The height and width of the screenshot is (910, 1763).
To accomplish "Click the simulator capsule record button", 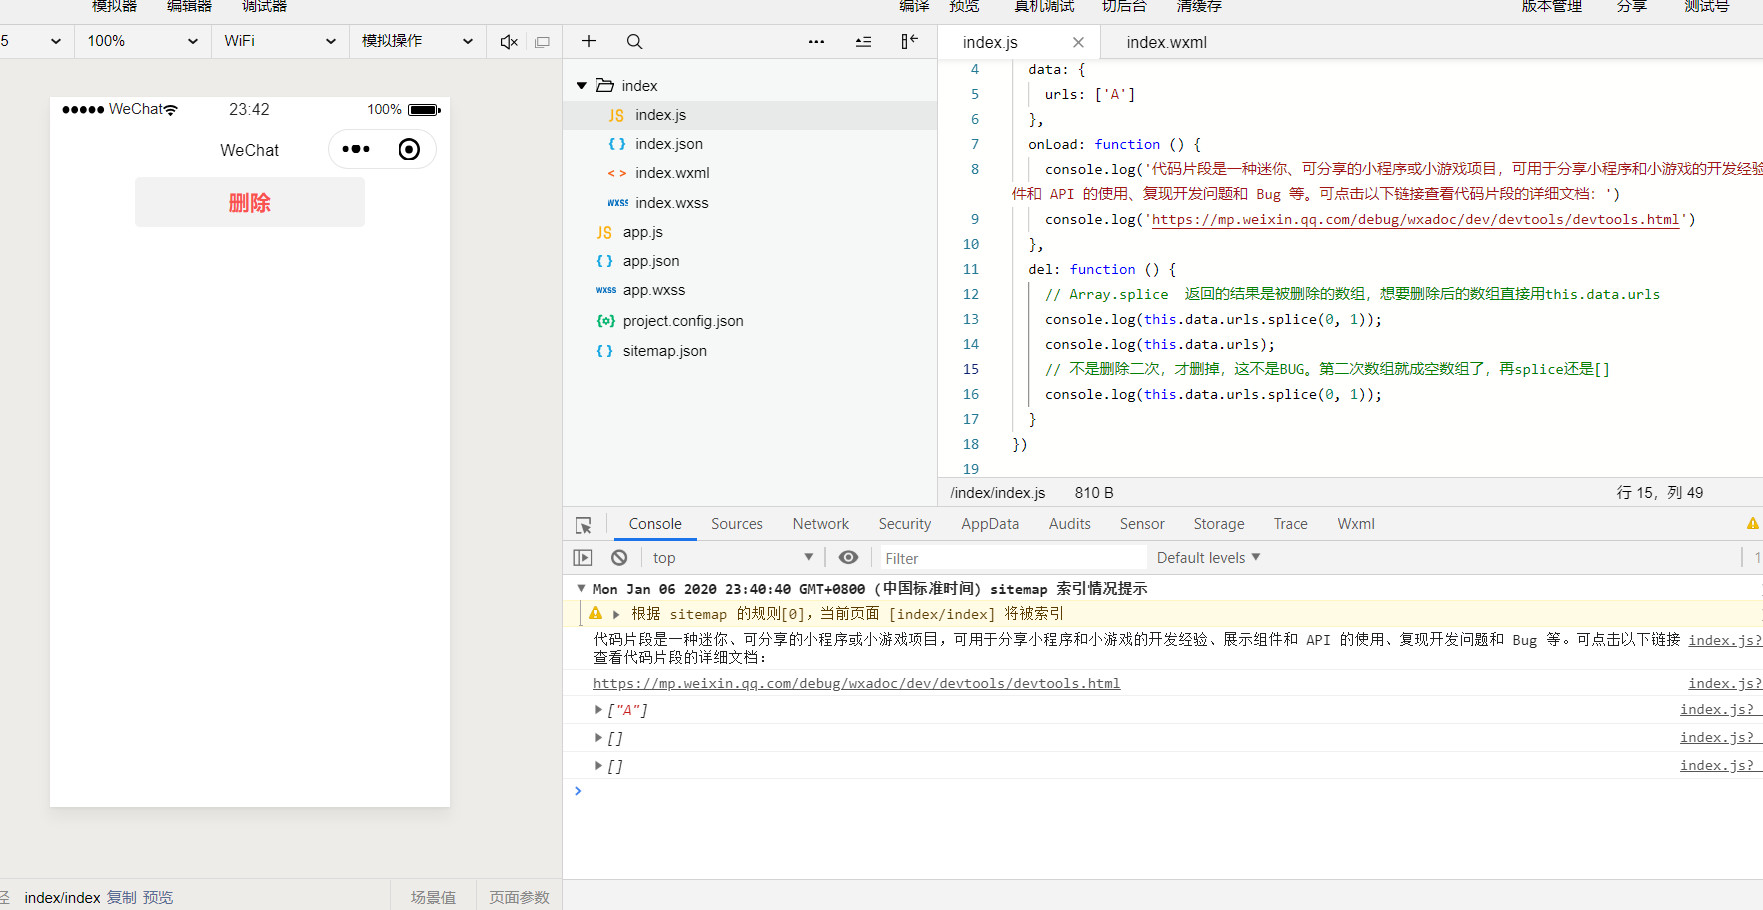I will click(x=409, y=150).
